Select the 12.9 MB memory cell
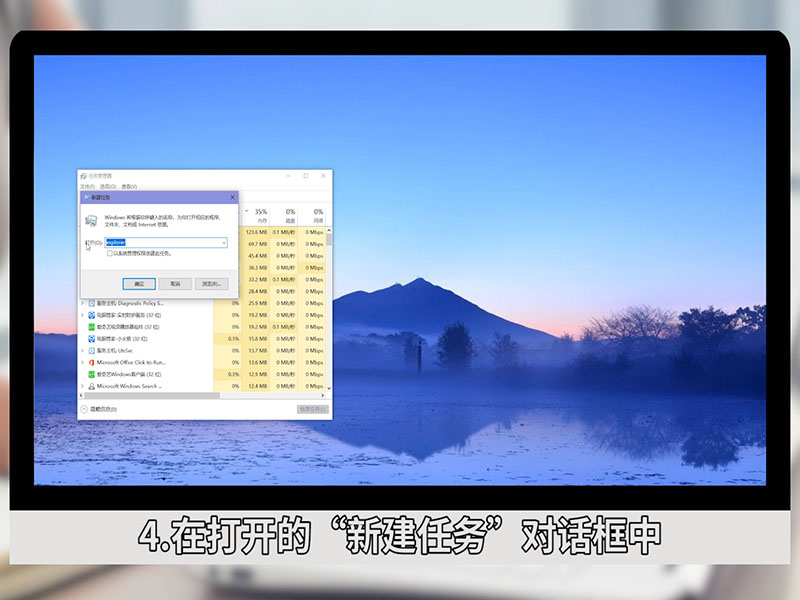800x600 pixels. coord(258,374)
